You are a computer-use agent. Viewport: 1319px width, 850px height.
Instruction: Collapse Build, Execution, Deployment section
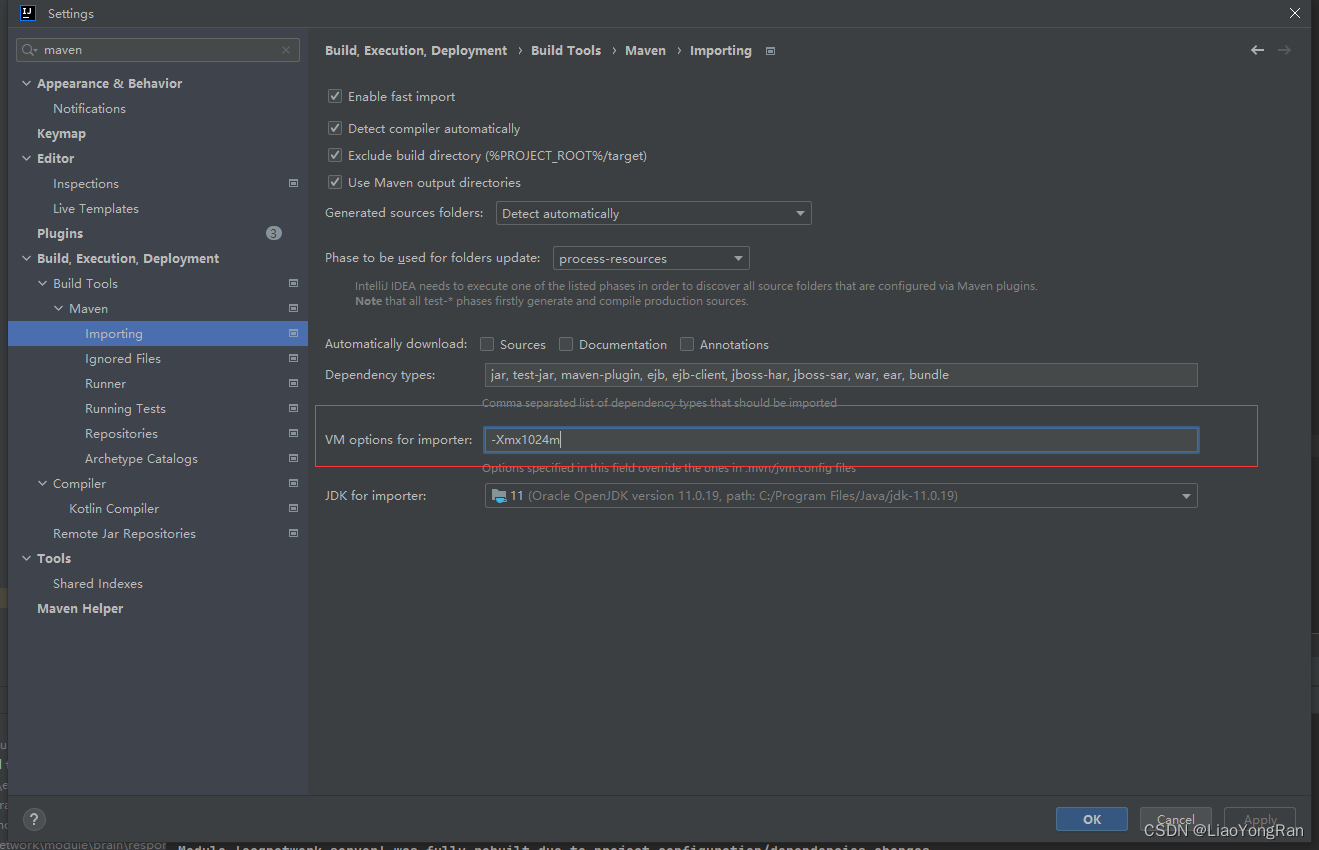point(27,259)
